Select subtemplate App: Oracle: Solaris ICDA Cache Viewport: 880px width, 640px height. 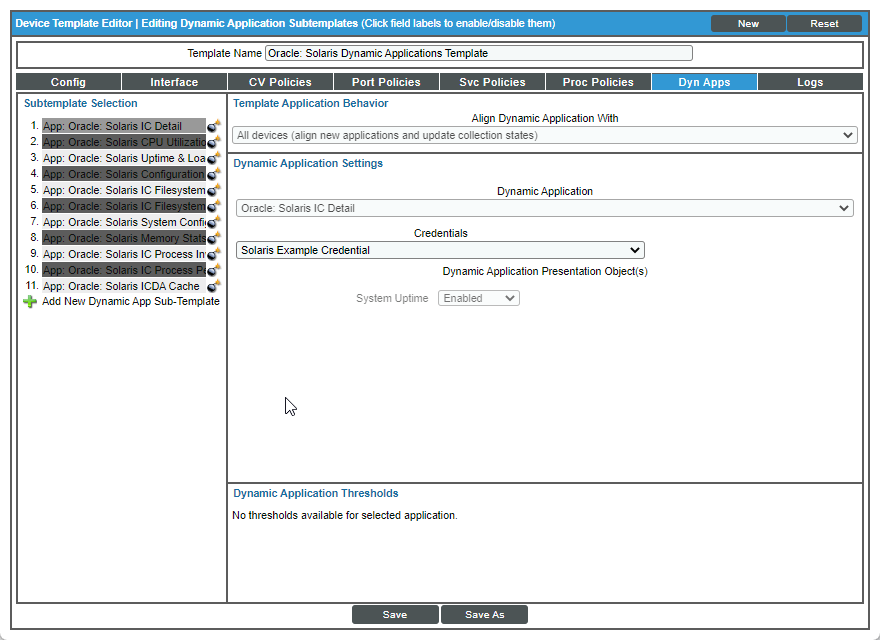124,286
